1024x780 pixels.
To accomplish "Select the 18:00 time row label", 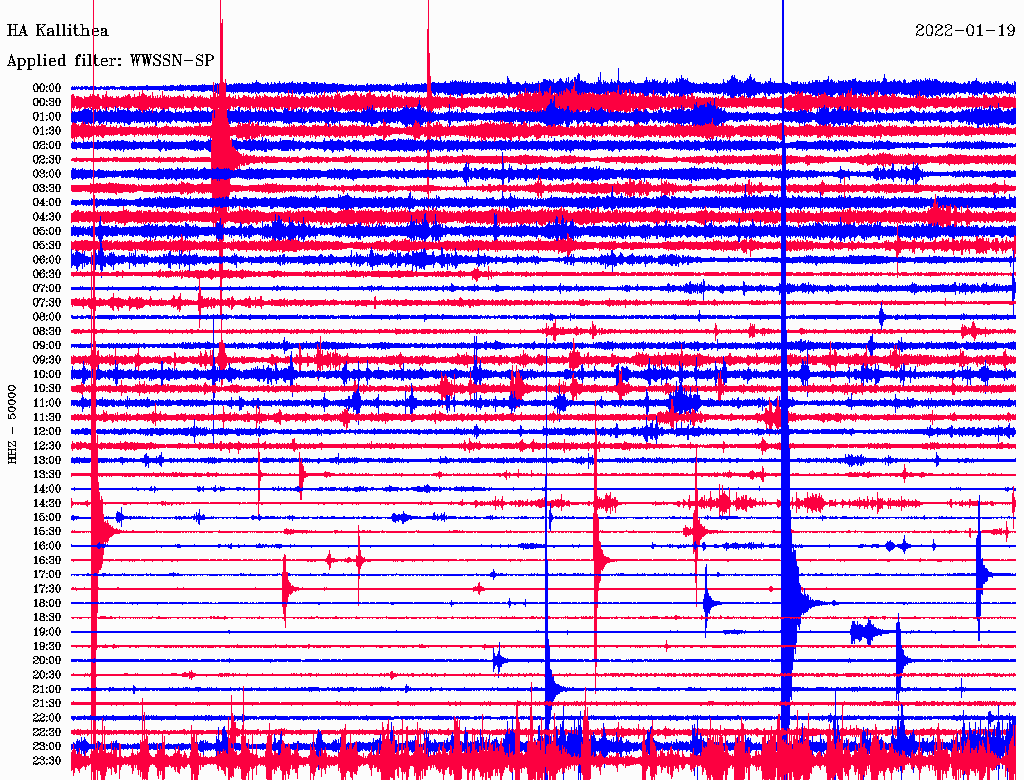I will (47, 604).
